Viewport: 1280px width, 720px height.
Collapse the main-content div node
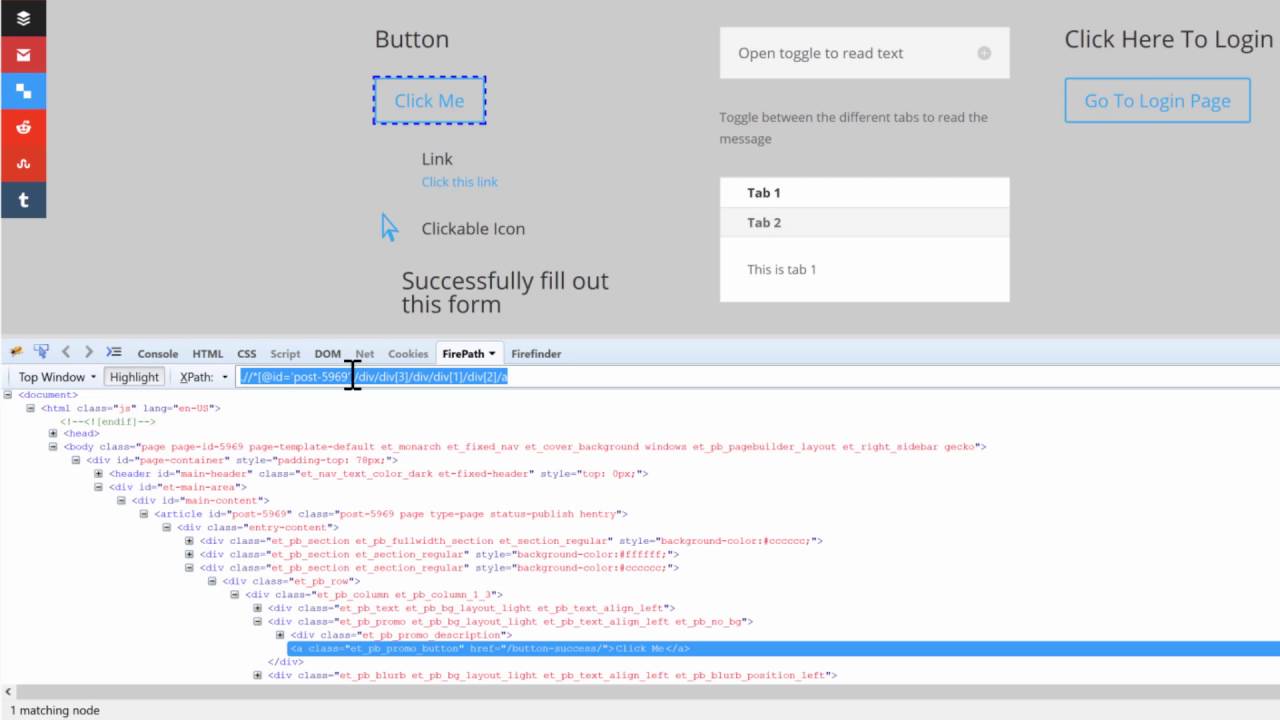121,500
